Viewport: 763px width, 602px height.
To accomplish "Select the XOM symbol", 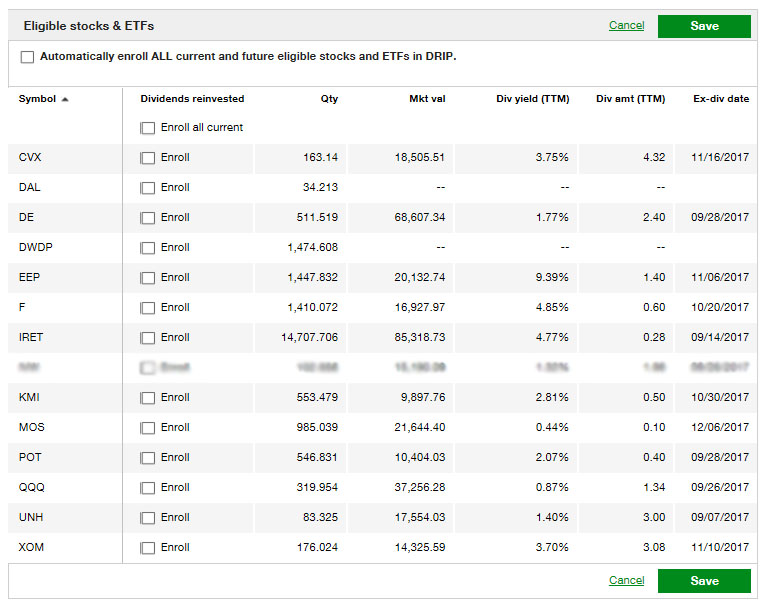I will pyautogui.click(x=31, y=547).
